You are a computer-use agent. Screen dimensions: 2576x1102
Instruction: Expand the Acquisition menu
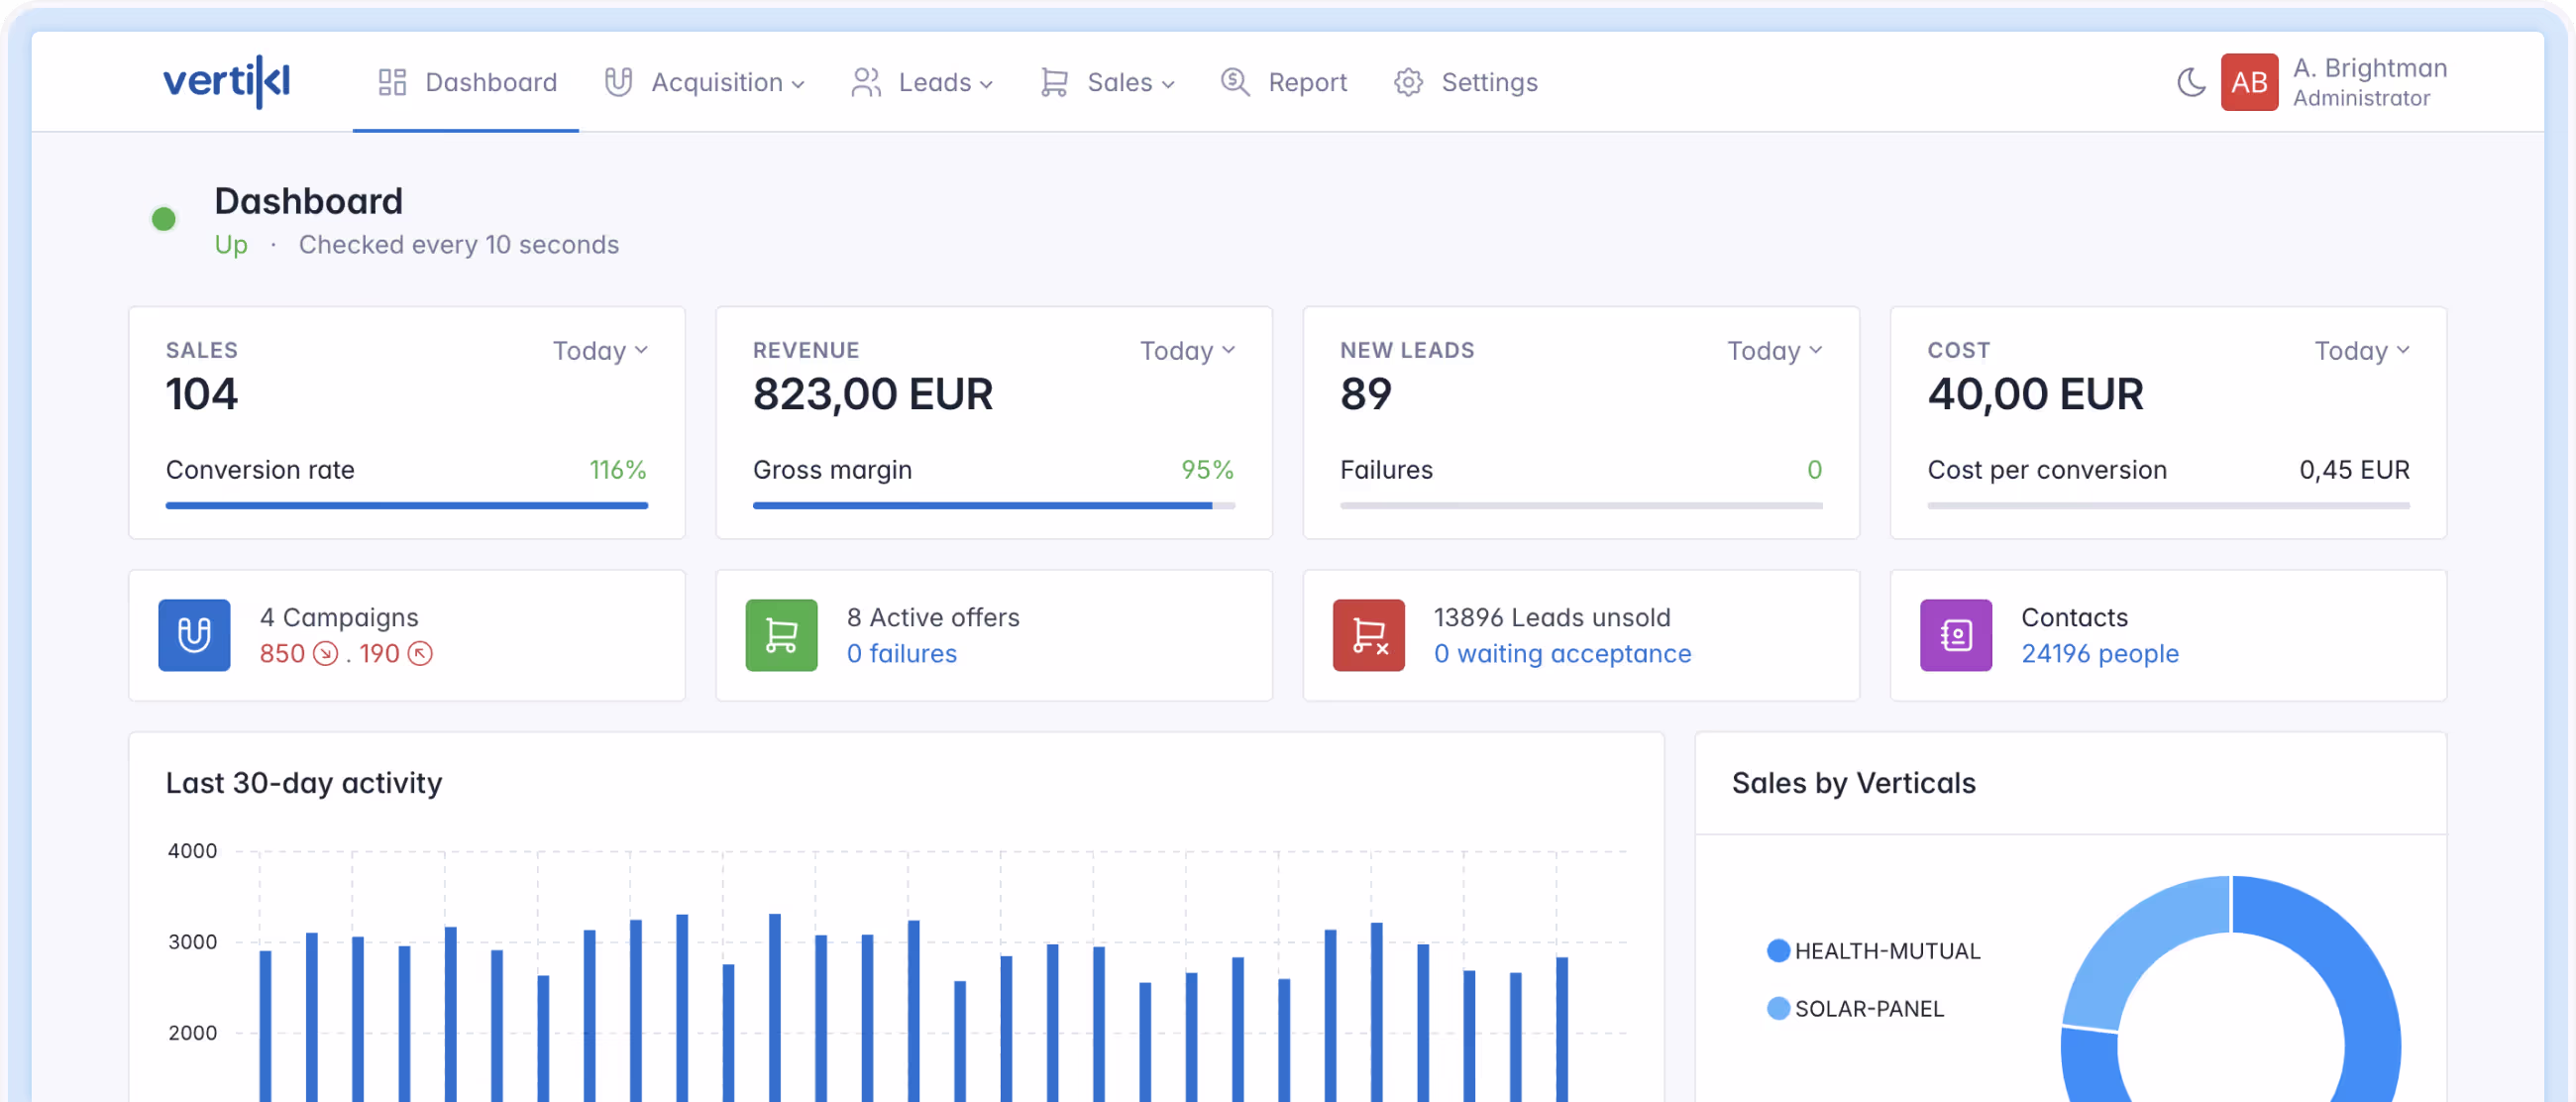click(x=704, y=82)
